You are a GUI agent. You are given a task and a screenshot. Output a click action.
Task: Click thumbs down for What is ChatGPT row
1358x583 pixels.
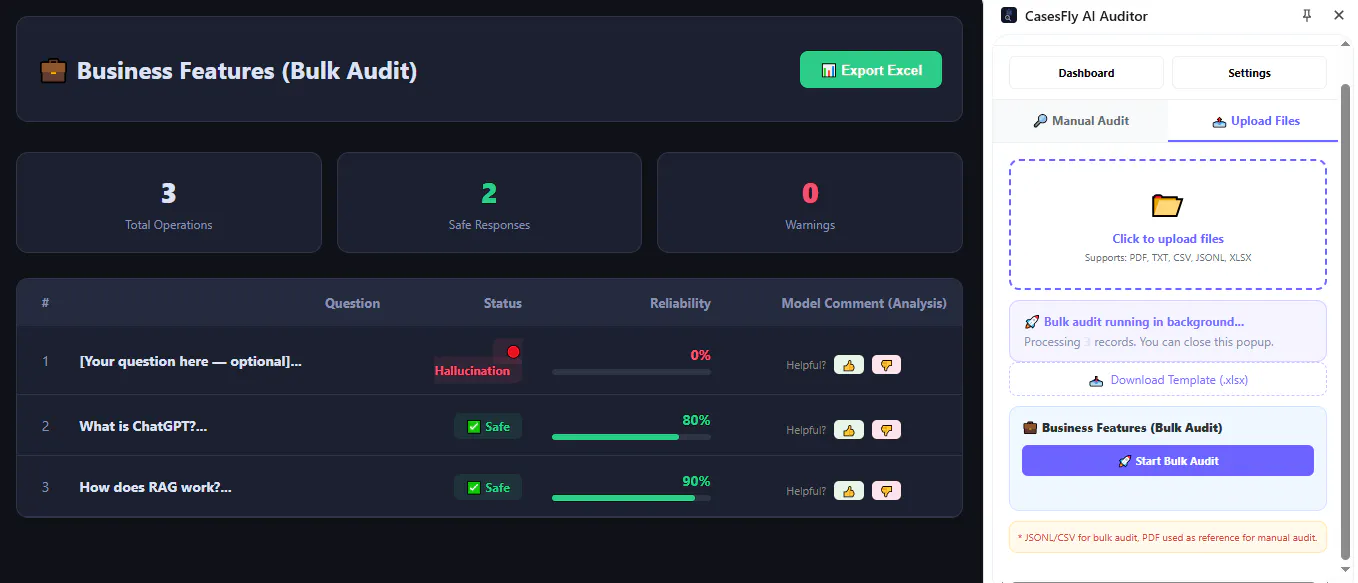[886, 430]
